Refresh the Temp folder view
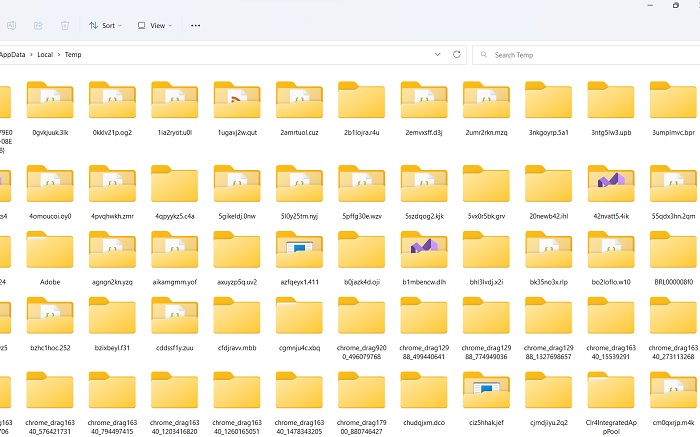Screen dimensions: 700x437 [458, 54]
